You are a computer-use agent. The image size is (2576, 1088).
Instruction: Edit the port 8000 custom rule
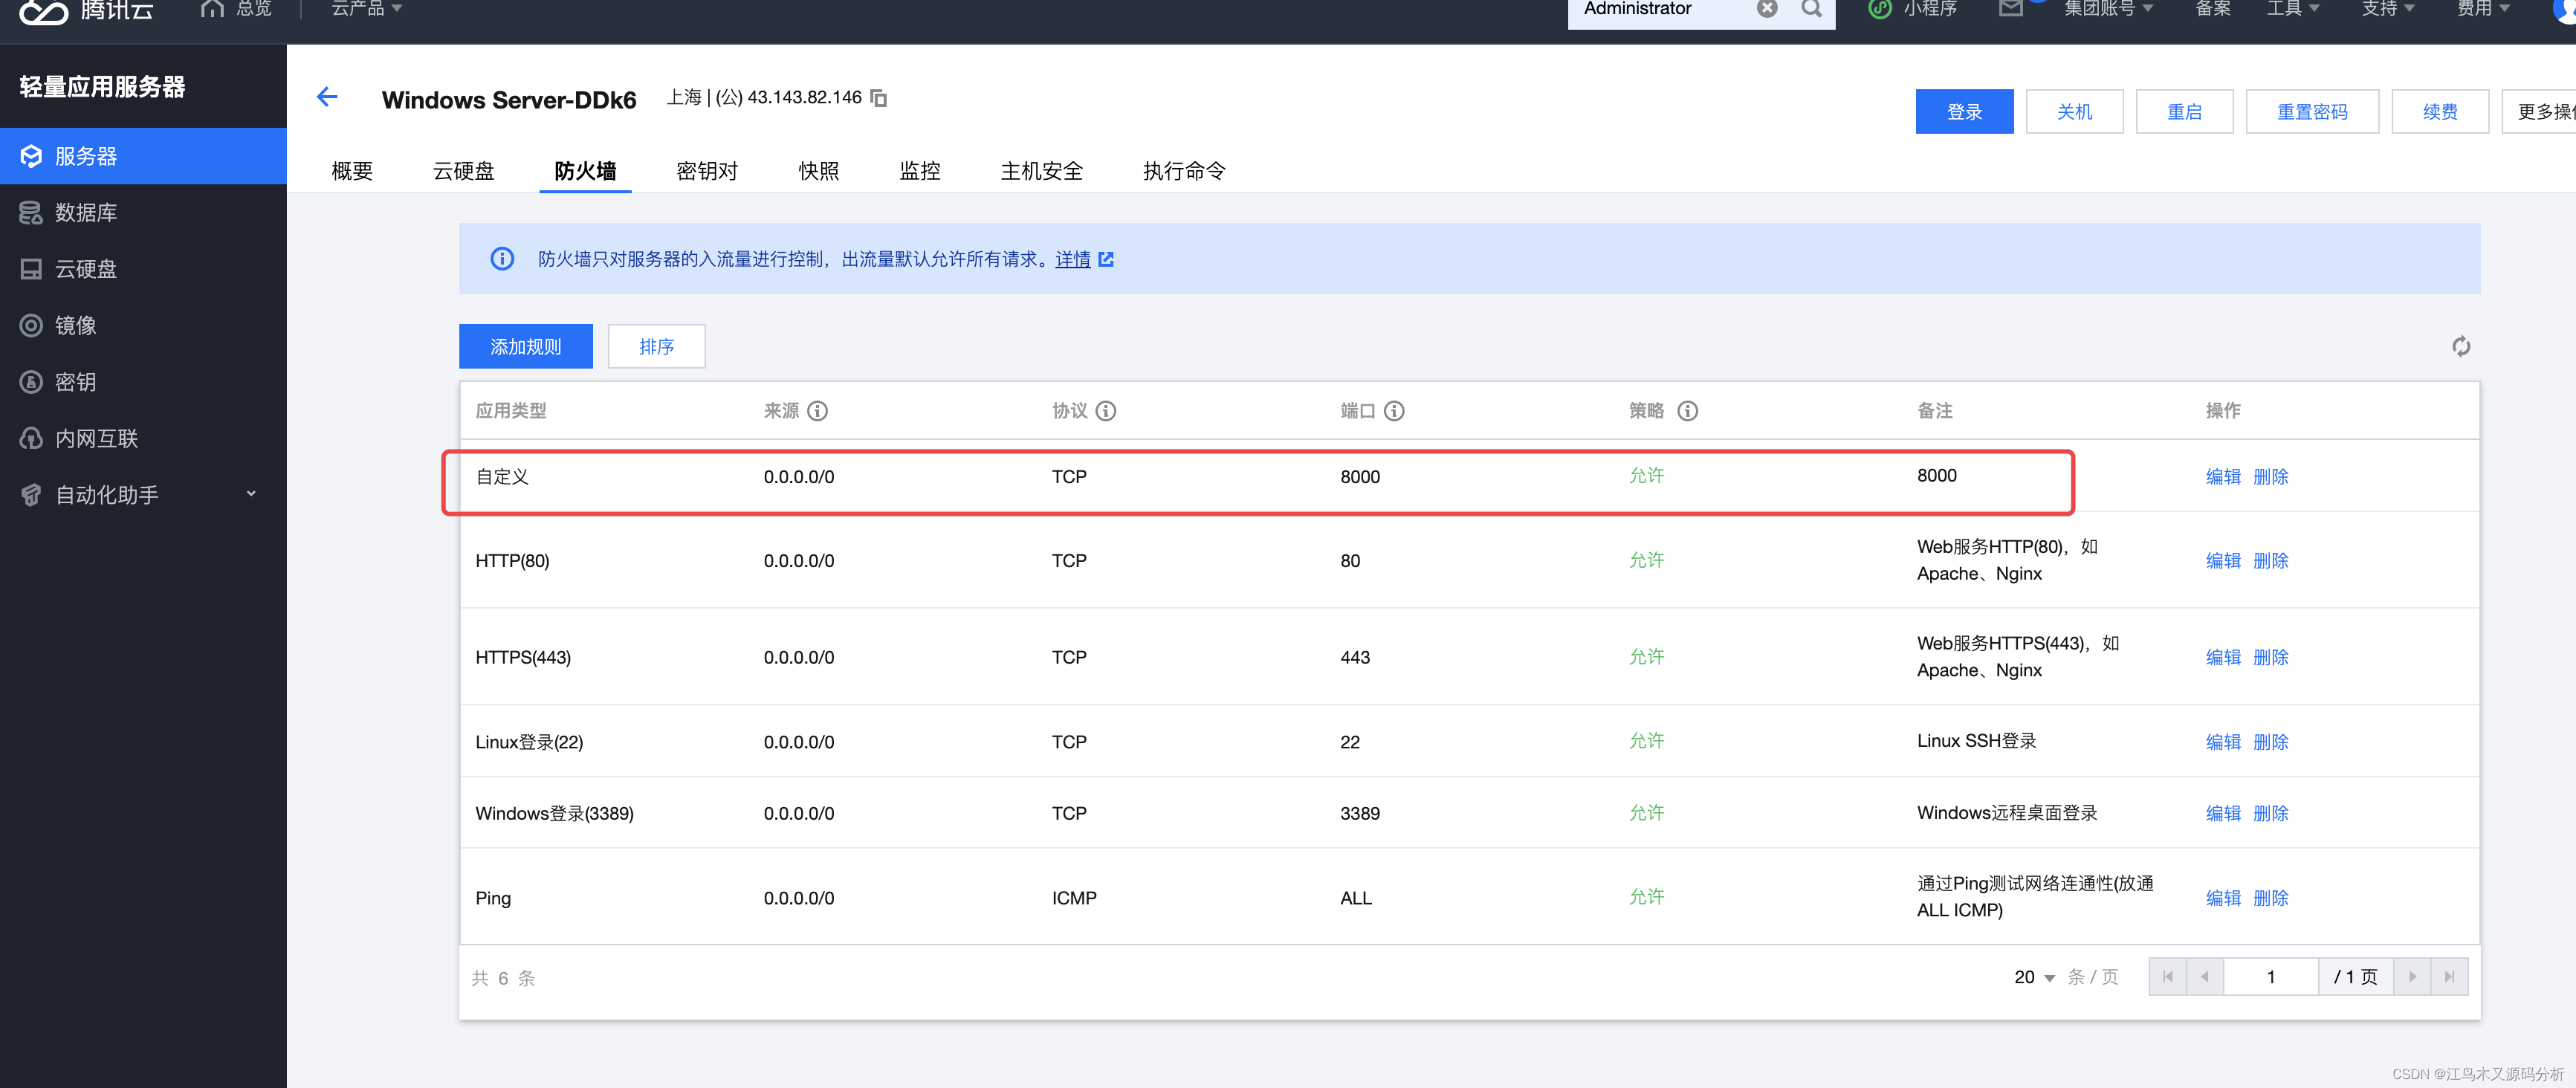click(x=2223, y=477)
